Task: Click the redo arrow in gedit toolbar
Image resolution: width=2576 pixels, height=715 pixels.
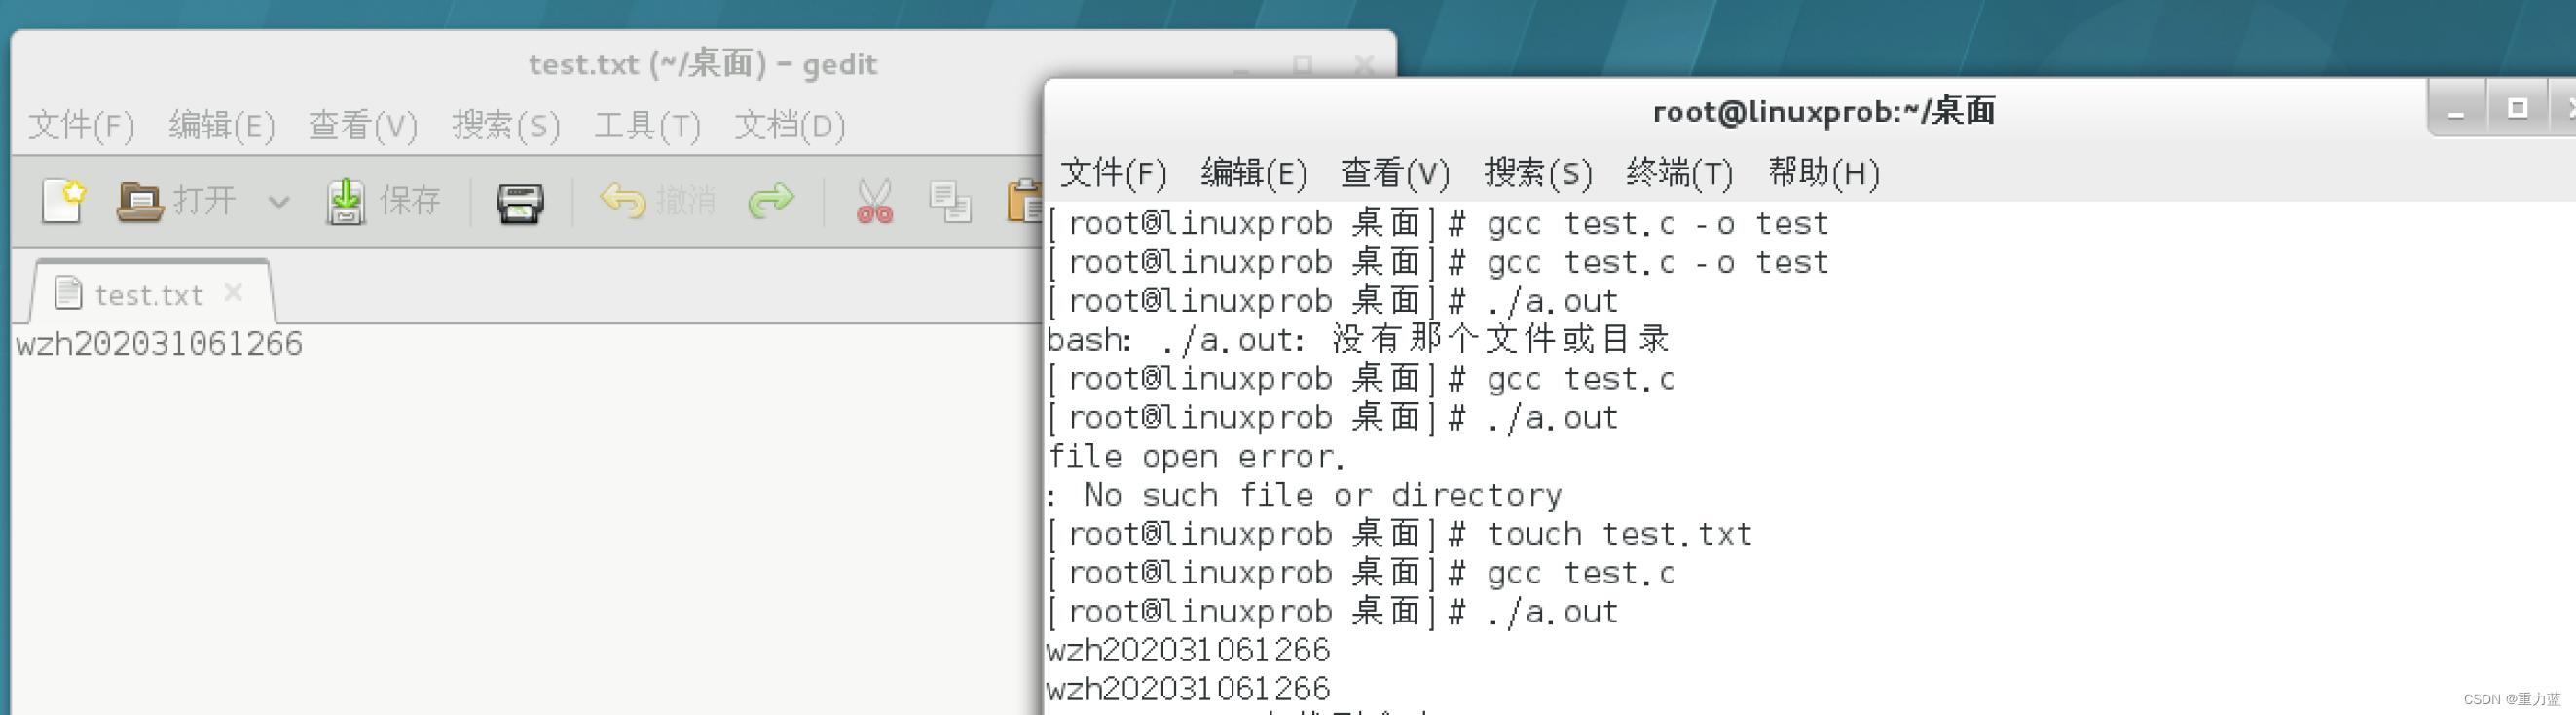Action: (x=771, y=201)
